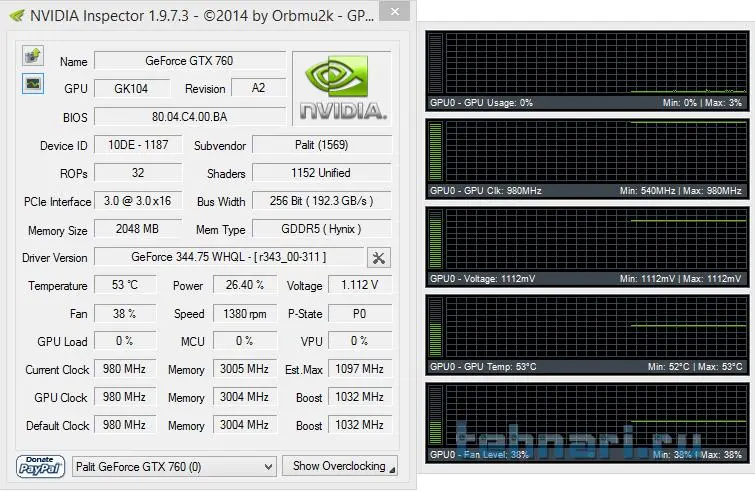Click the GPU Usage level bar indicator
Image resolution: width=755 pixels, height=492 pixels.
point(435,63)
